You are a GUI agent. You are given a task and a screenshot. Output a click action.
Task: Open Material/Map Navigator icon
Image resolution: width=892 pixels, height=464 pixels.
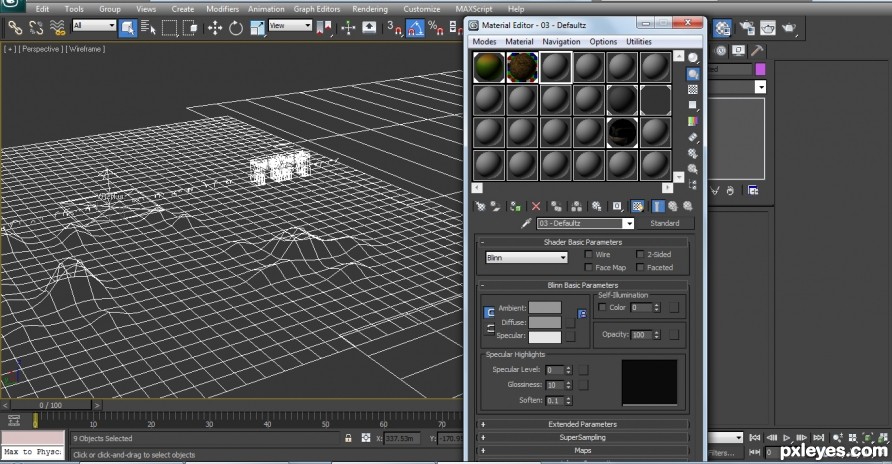pos(692,185)
